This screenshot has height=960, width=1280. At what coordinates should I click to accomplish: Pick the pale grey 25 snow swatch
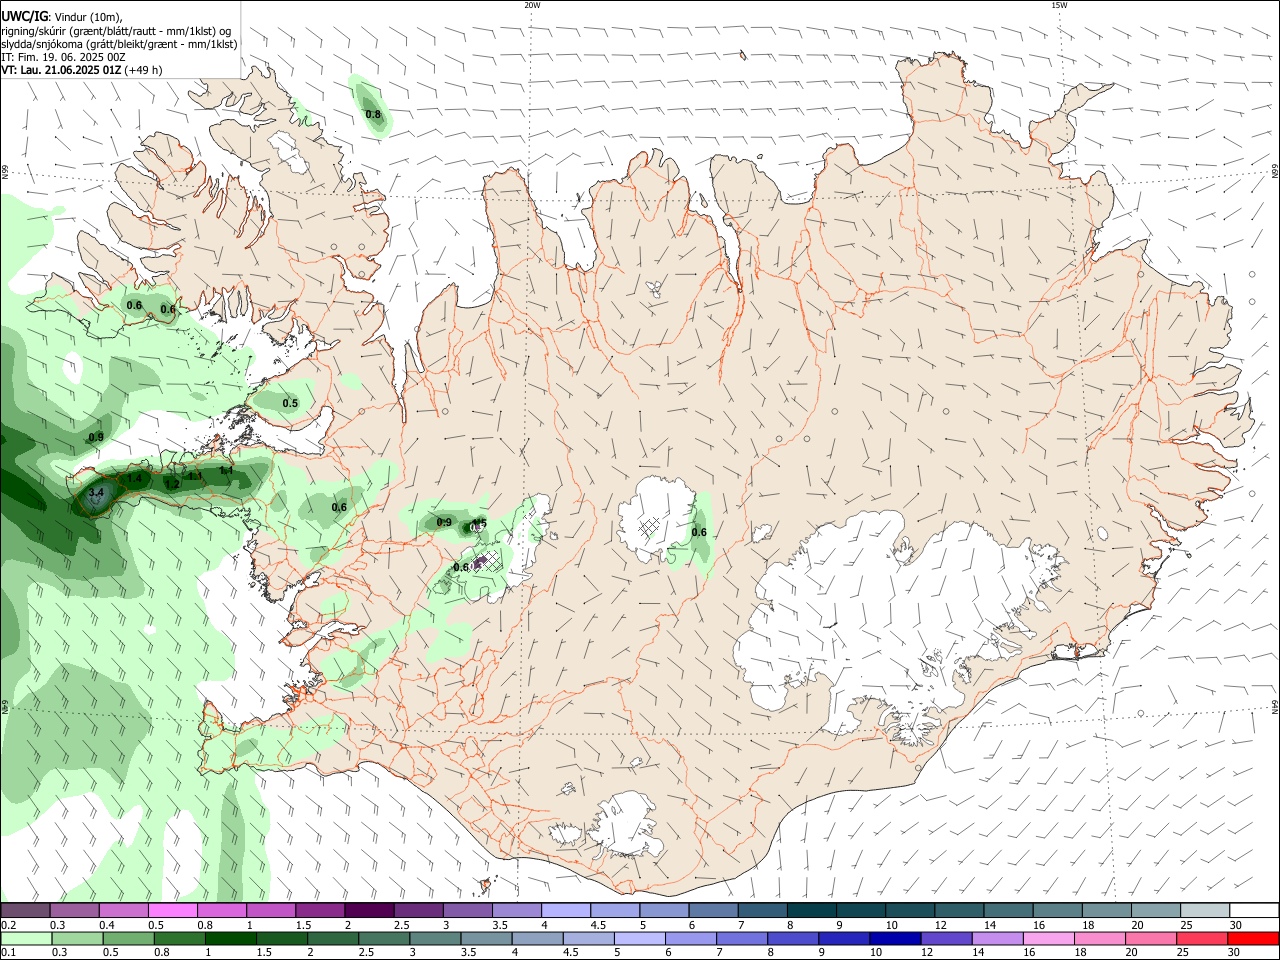[1205, 911]
